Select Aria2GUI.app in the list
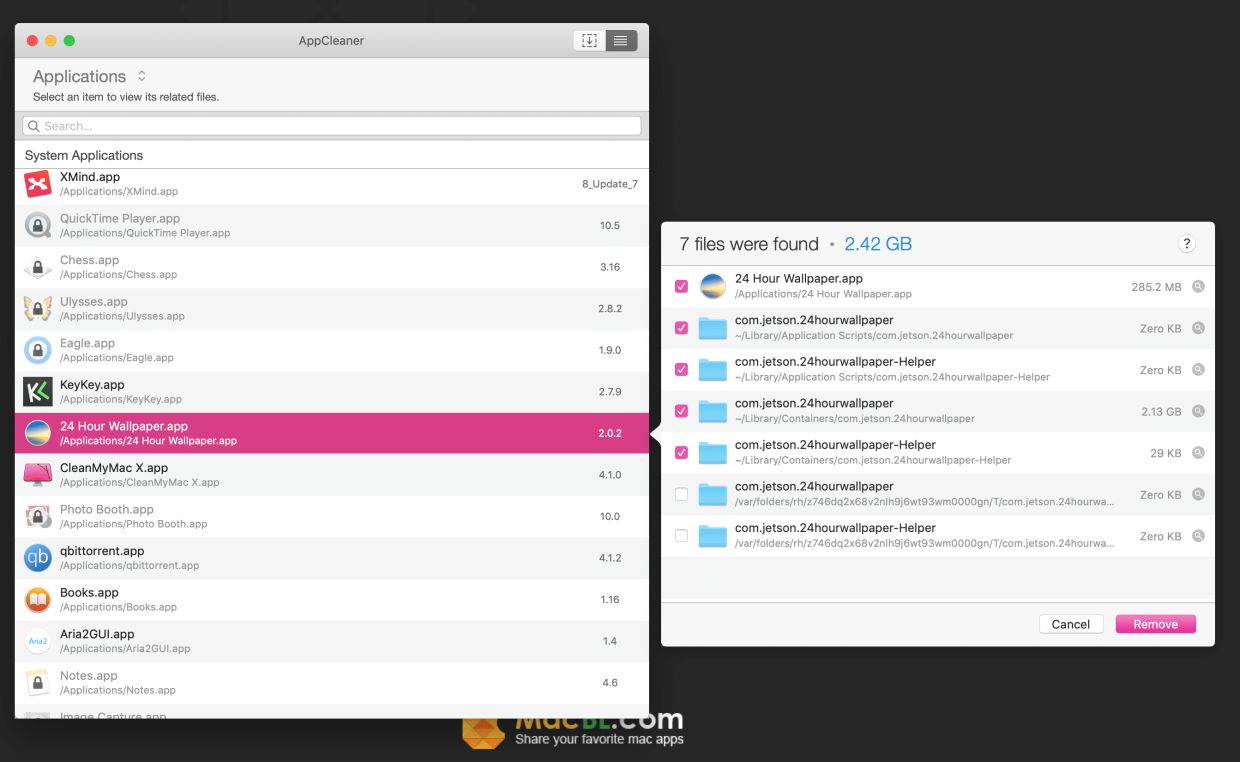 point(332,642)
